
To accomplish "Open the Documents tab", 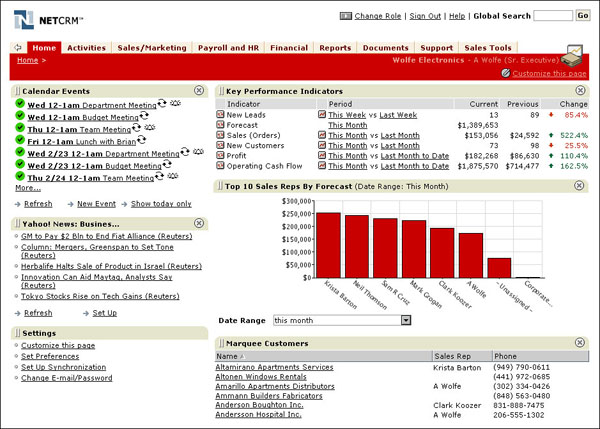I will (386, 48).
